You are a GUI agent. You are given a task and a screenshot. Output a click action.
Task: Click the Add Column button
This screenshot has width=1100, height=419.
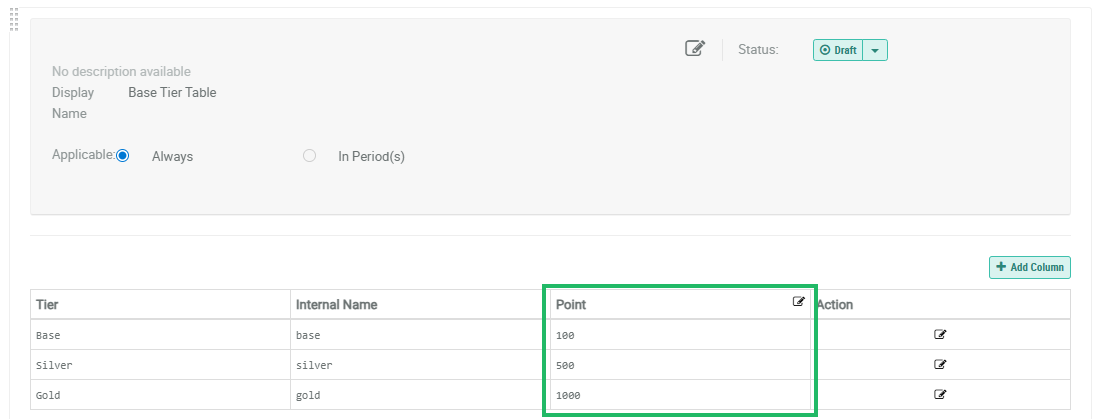[x=1030, y=267]
